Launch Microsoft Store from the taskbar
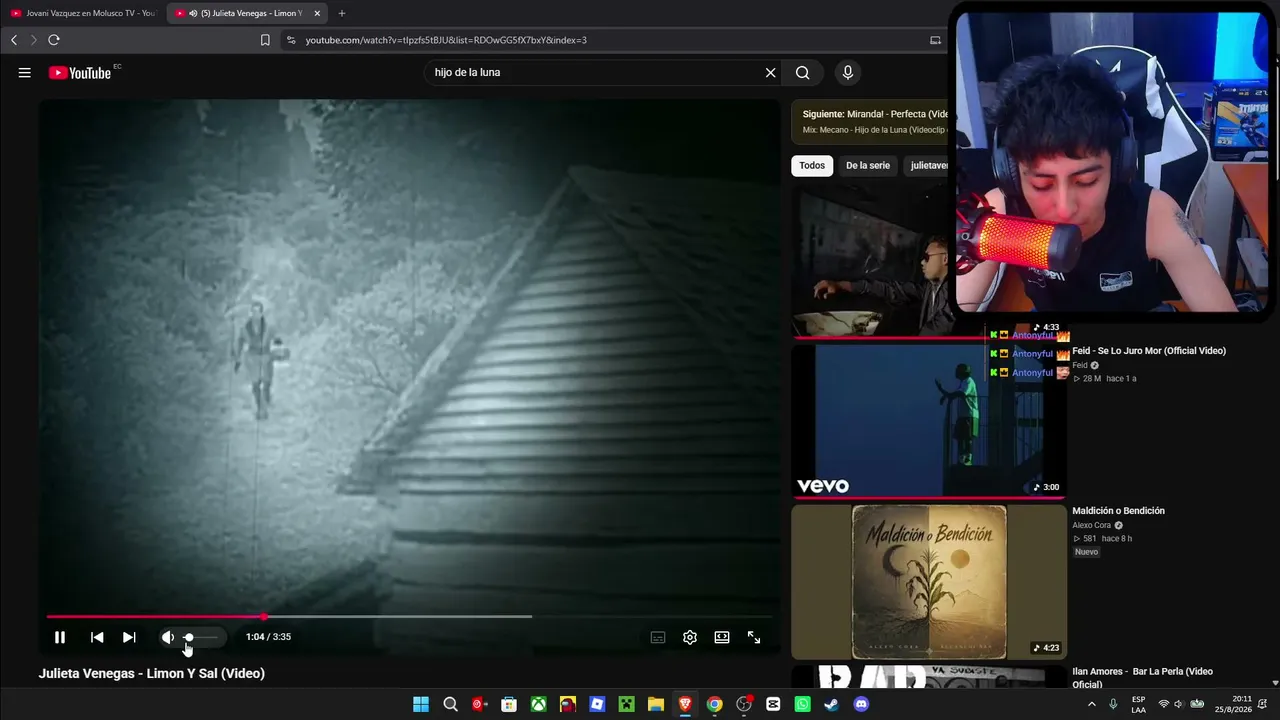Screen dimensions: 1280x720 point(509,704)
